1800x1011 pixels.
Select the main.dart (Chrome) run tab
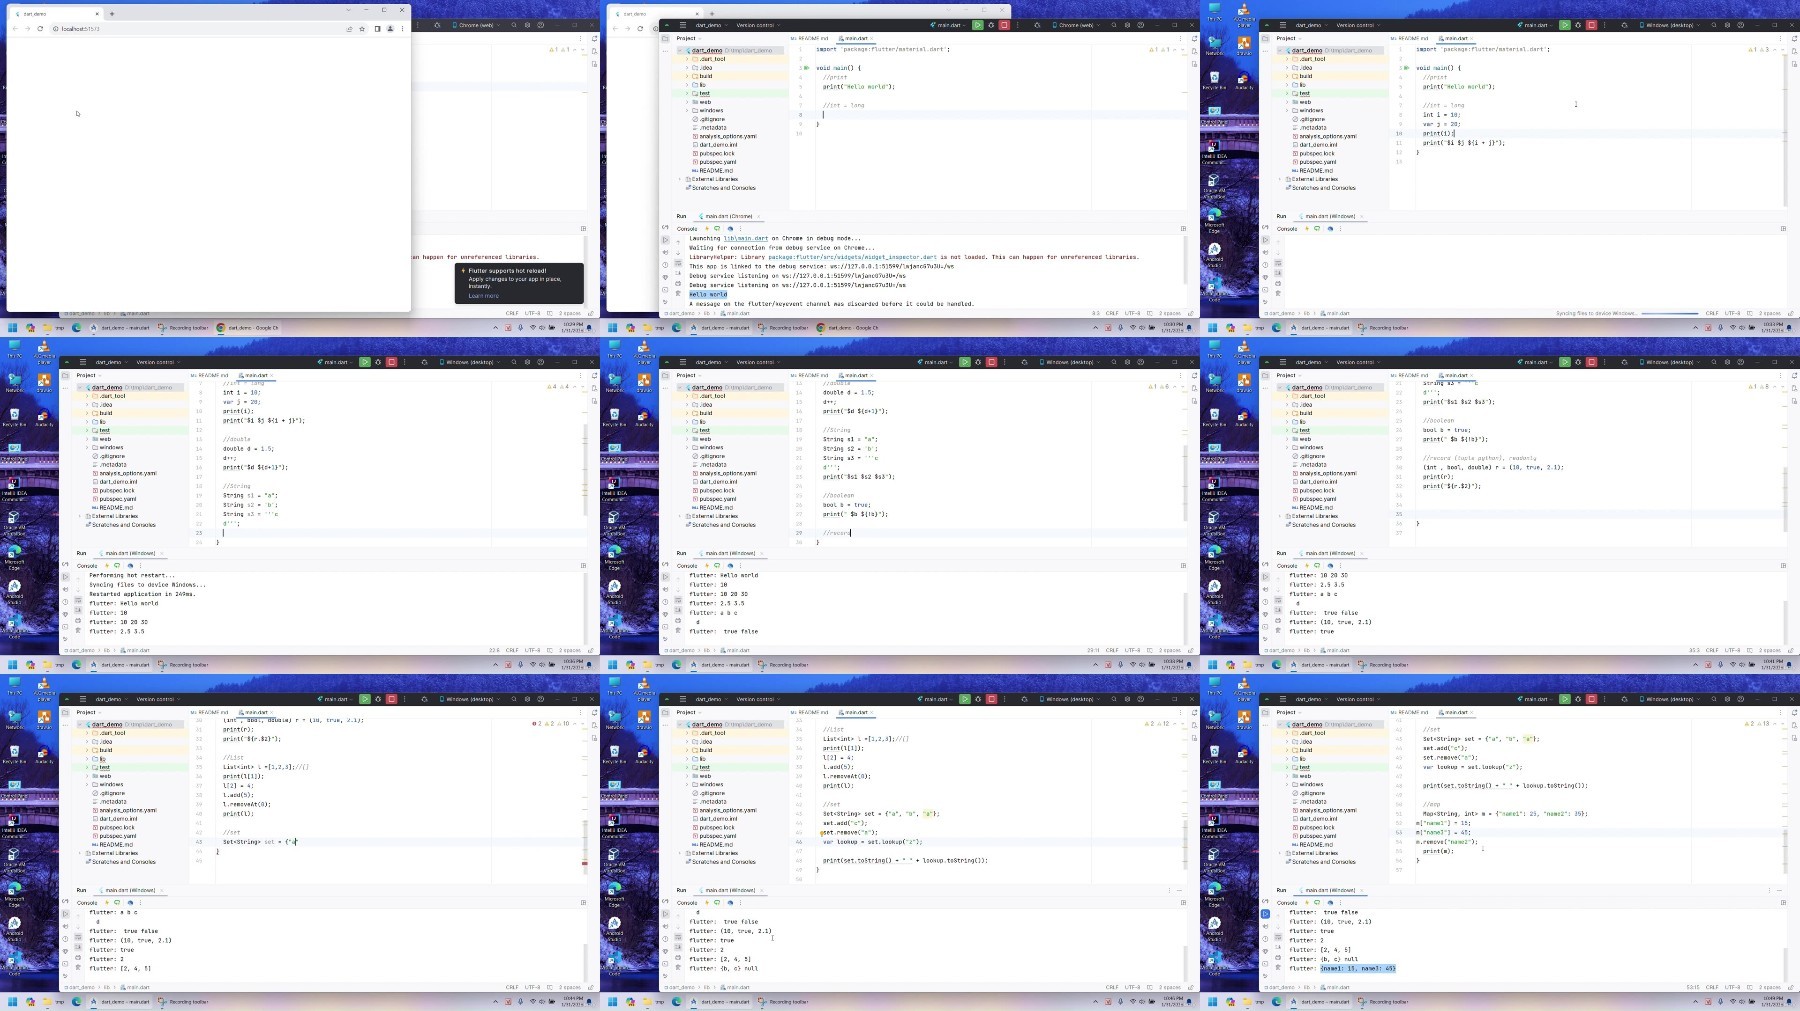pos(728,216)
